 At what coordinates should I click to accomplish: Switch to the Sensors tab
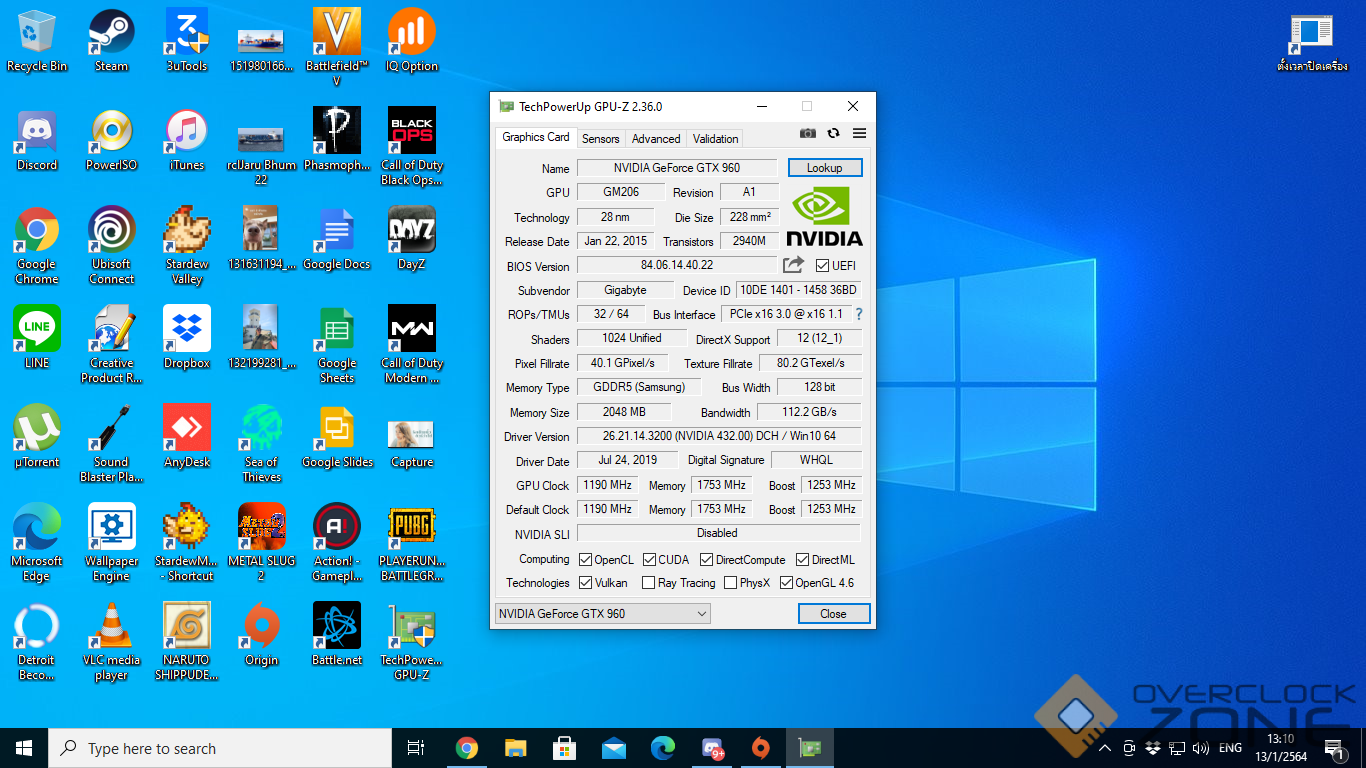(600, 139)
